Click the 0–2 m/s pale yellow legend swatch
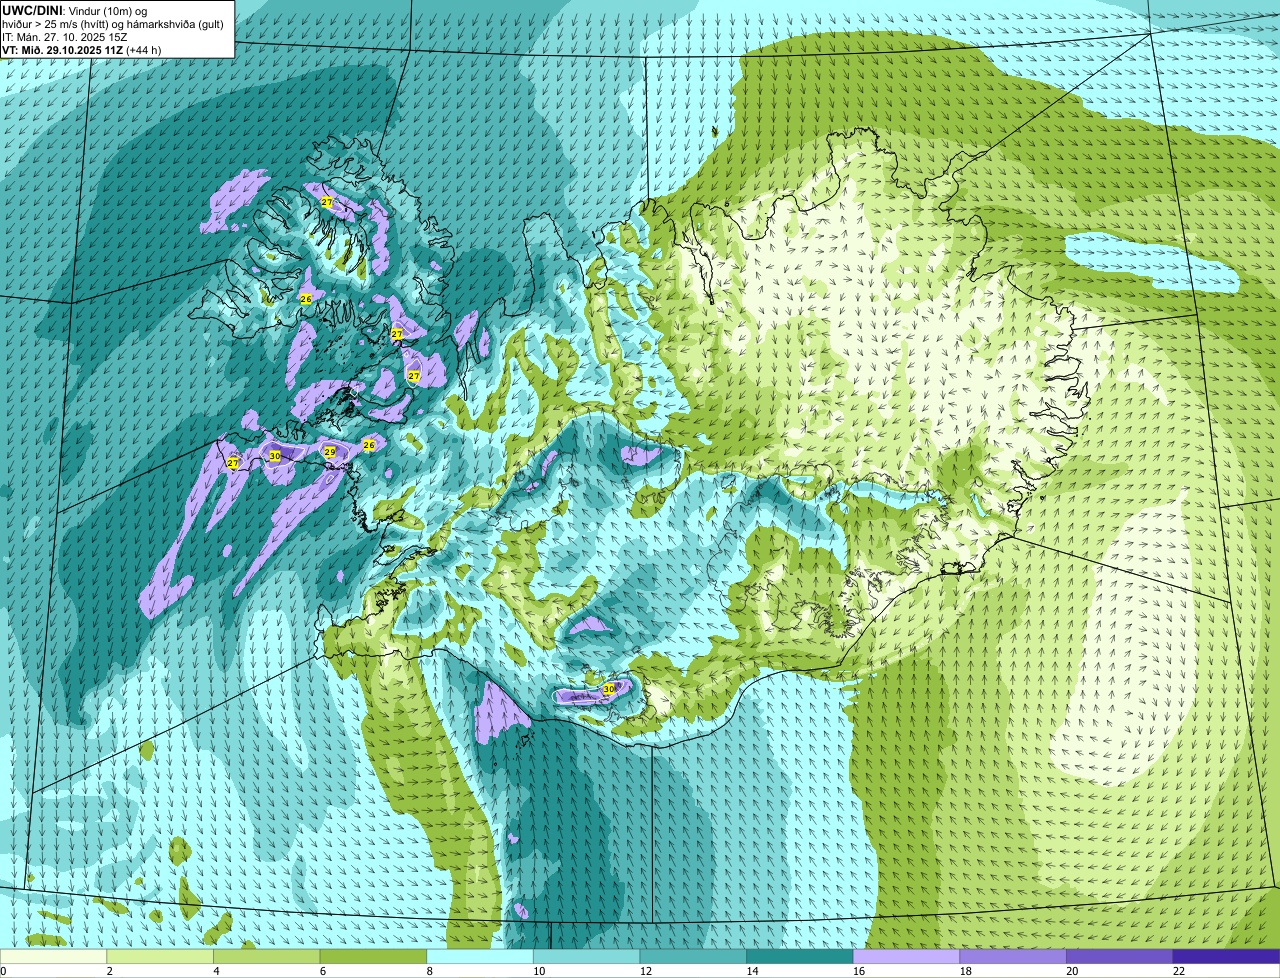The image size is (1280, 978). click(x=53, y=956)
